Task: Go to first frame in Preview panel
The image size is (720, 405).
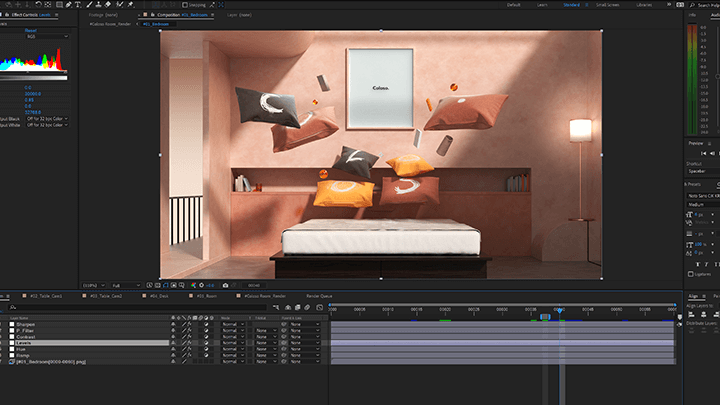Action: [x=703, y=153]
